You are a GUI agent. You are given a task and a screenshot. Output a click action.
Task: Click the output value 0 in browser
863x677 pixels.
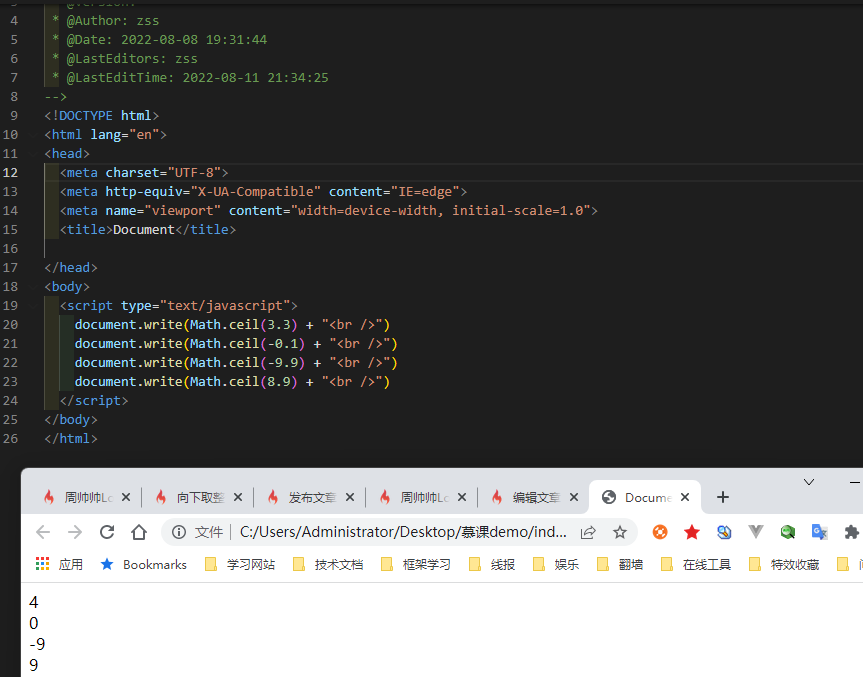(x=34, y=623)
